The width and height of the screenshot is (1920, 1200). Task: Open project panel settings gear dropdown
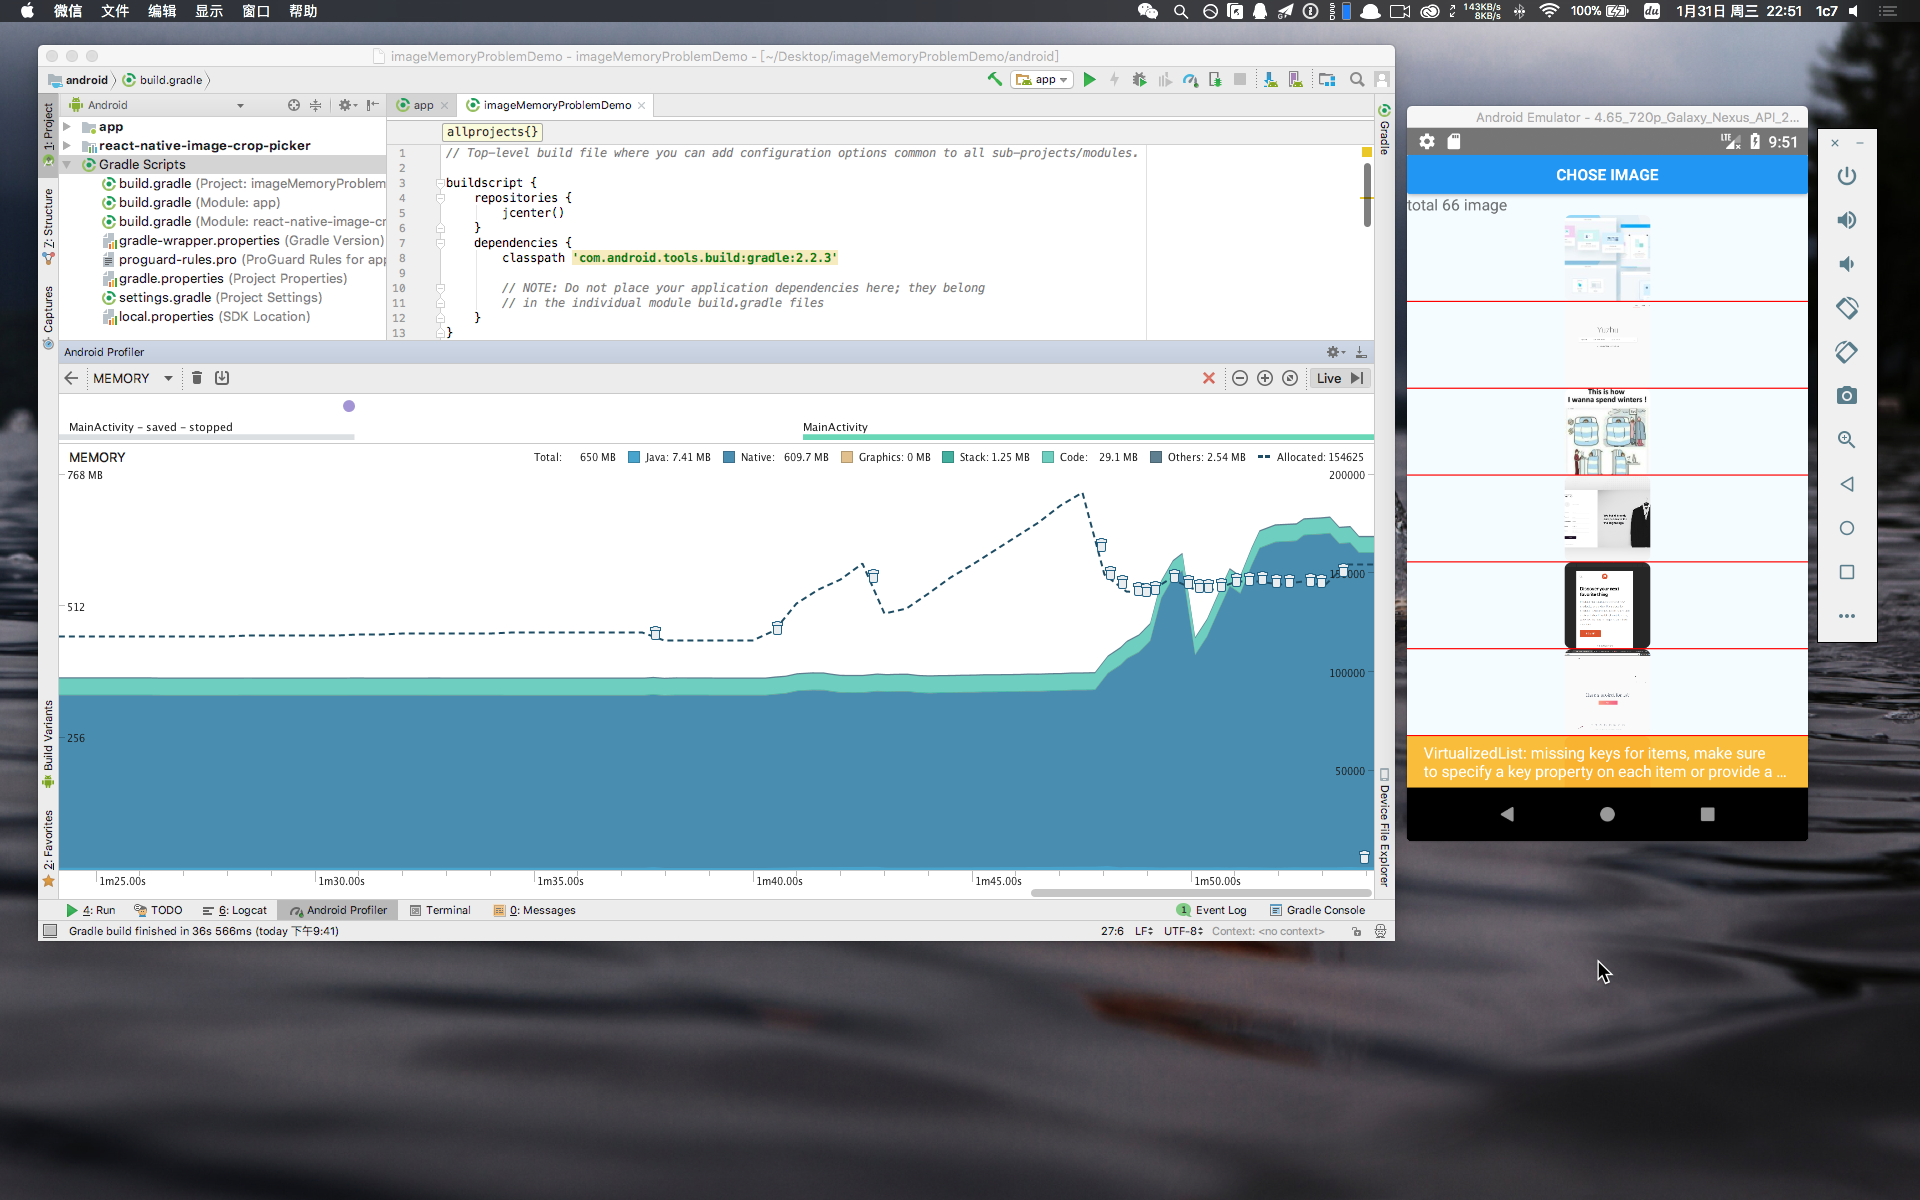pos(346,105)
